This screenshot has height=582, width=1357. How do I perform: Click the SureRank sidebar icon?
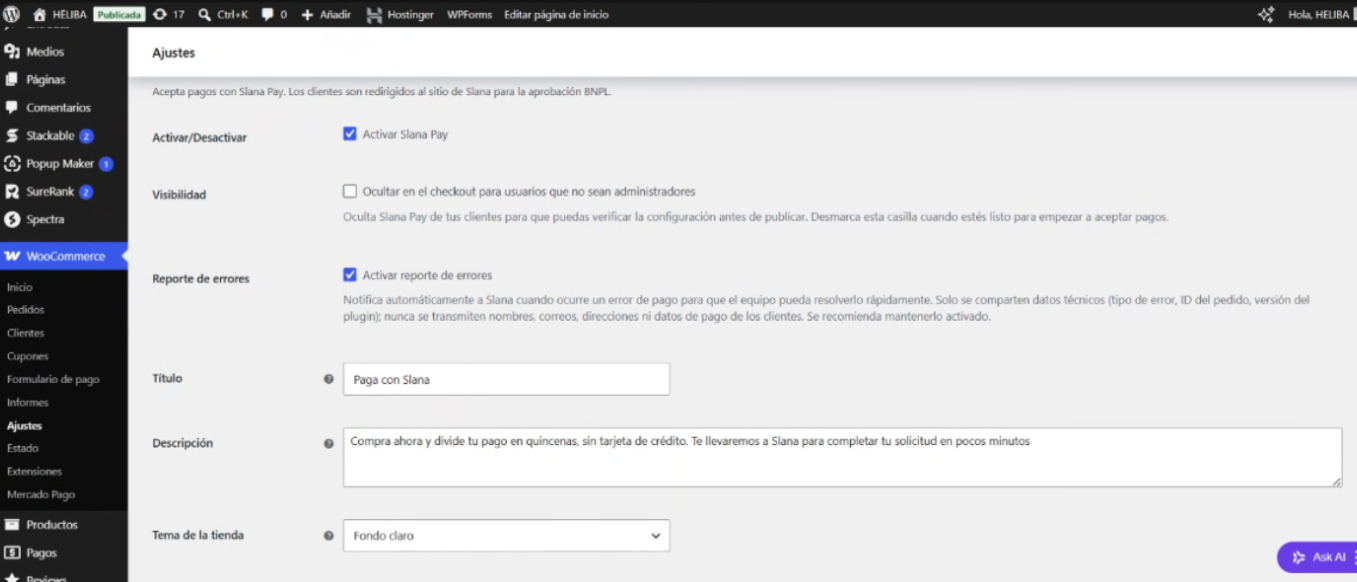click(x=12, y=191)
